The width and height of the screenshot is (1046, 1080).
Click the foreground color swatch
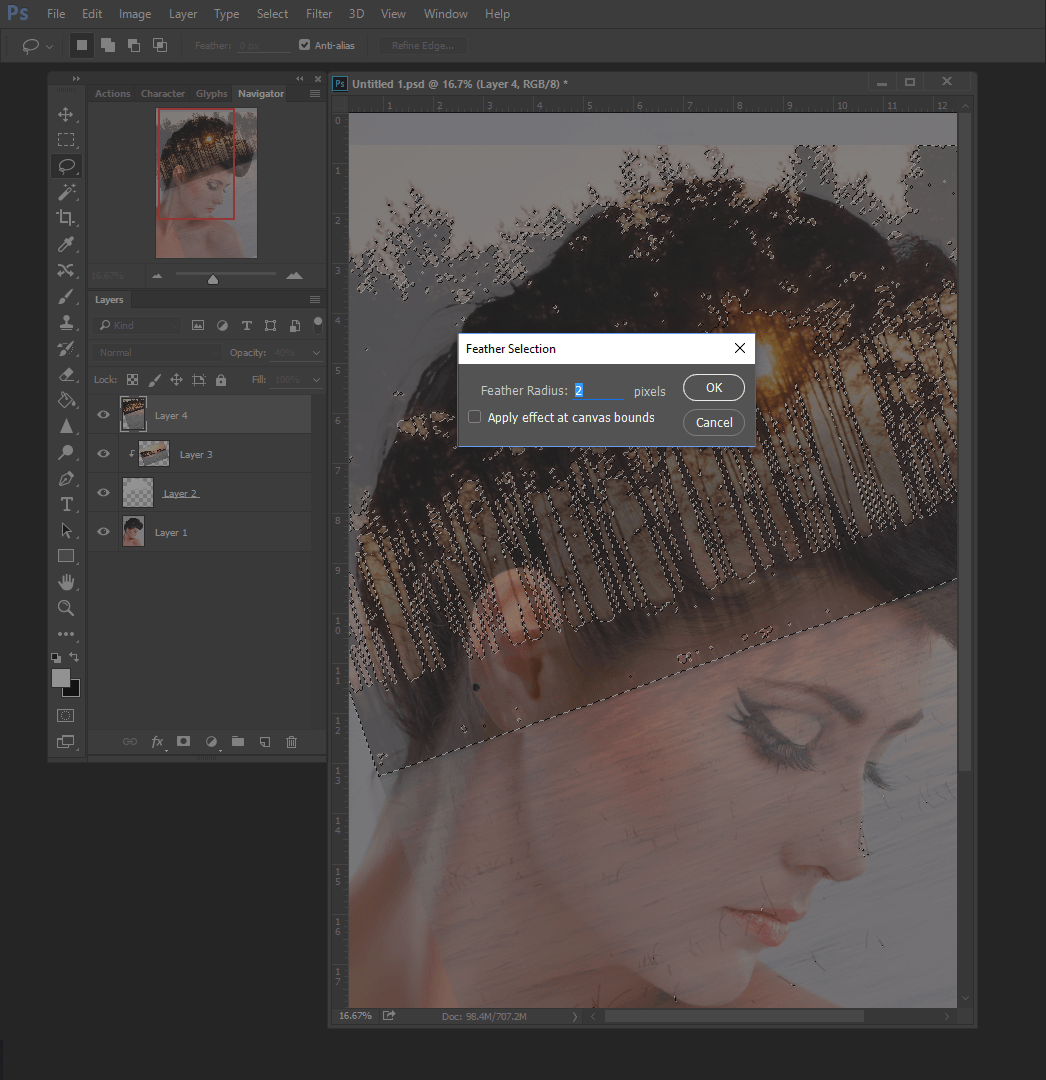tap(61, 678)
